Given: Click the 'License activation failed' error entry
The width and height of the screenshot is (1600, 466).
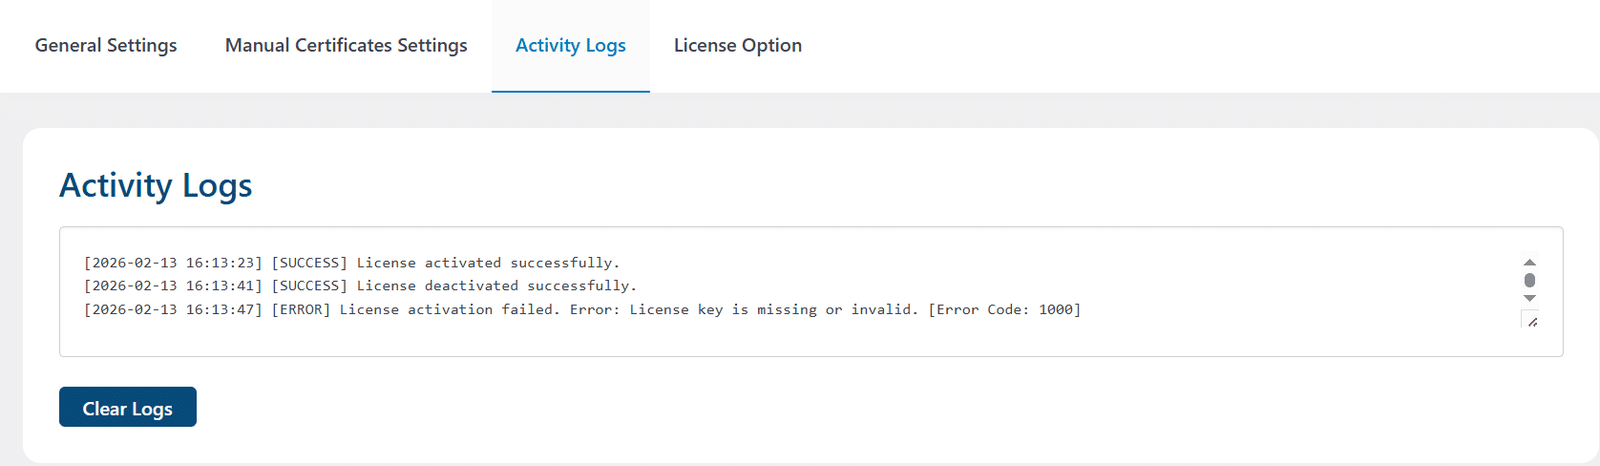Looking at the screenshot, I should click(x=582, y=310).
